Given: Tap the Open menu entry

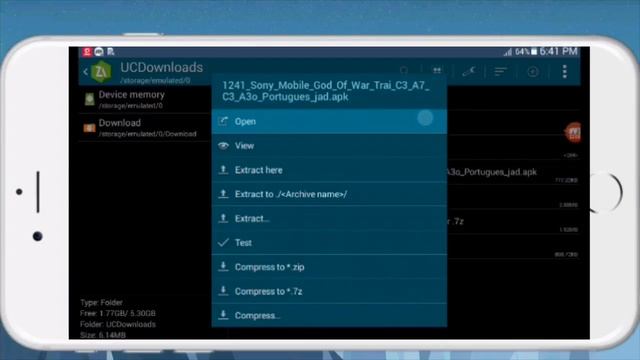Looking at the screenshot, I should (x=329, y=121).
